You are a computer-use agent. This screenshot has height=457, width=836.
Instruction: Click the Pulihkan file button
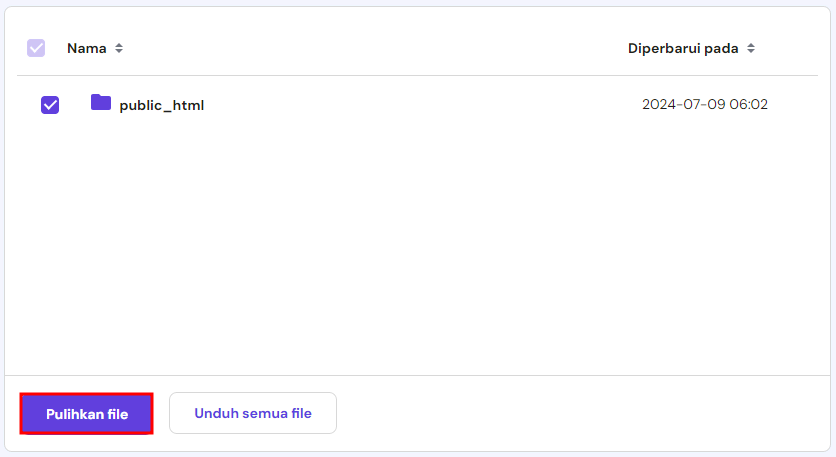(87, 414)
